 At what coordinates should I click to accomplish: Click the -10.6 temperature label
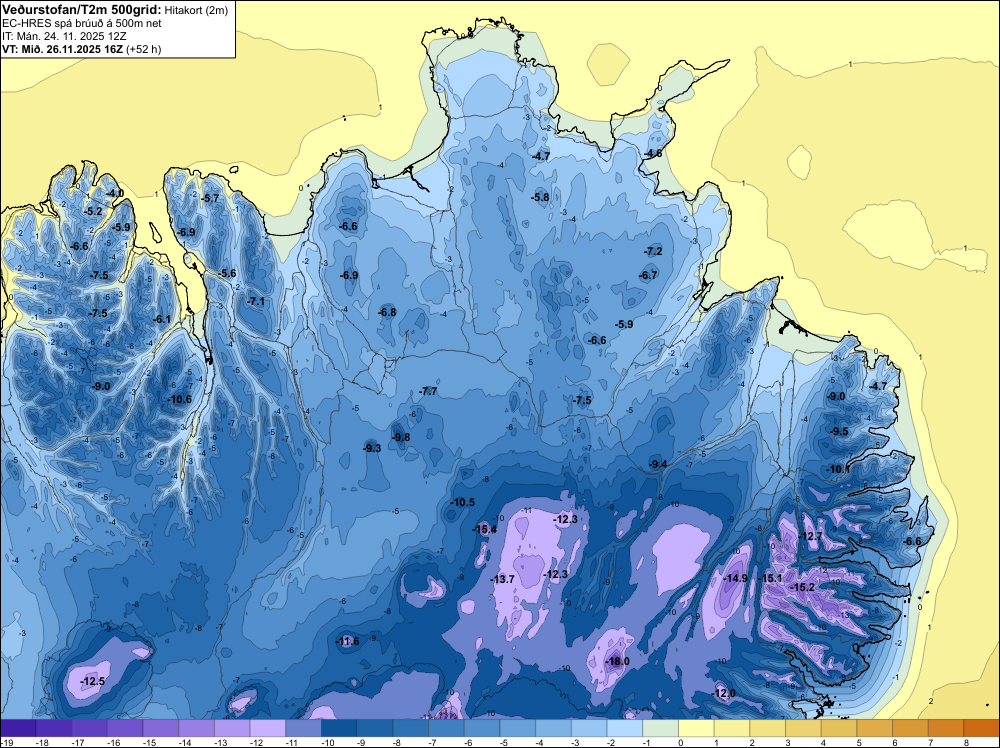click(179, 399)
